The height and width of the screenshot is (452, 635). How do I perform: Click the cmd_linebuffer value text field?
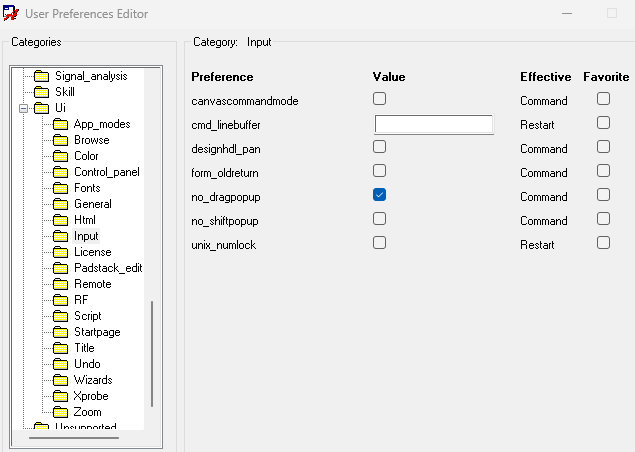tap(434, 124)
